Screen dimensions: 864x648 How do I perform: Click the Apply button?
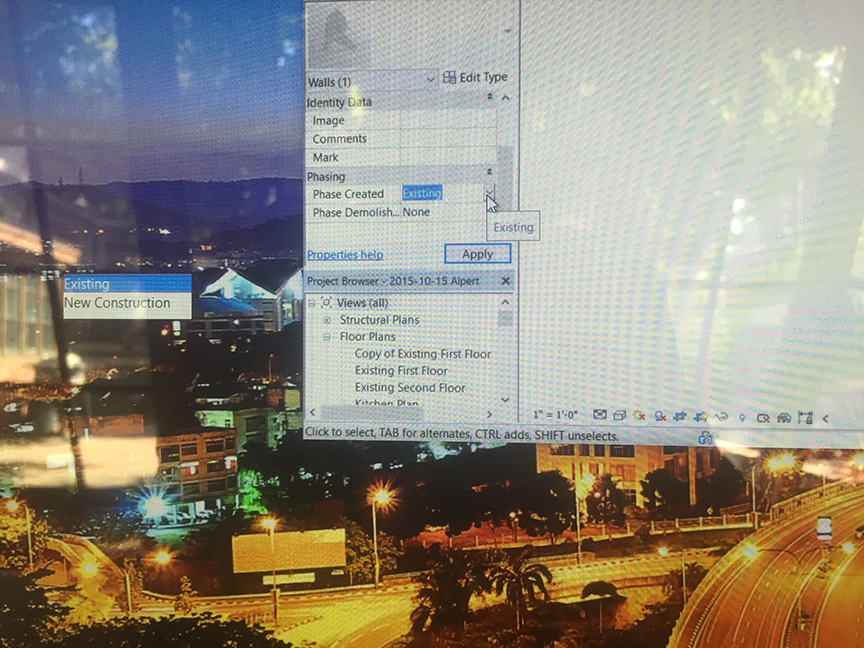(476, 254)
